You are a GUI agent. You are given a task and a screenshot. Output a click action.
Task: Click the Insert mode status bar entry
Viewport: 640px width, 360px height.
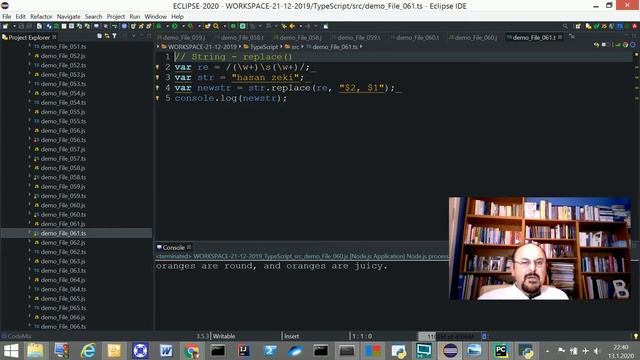(291, 336)
